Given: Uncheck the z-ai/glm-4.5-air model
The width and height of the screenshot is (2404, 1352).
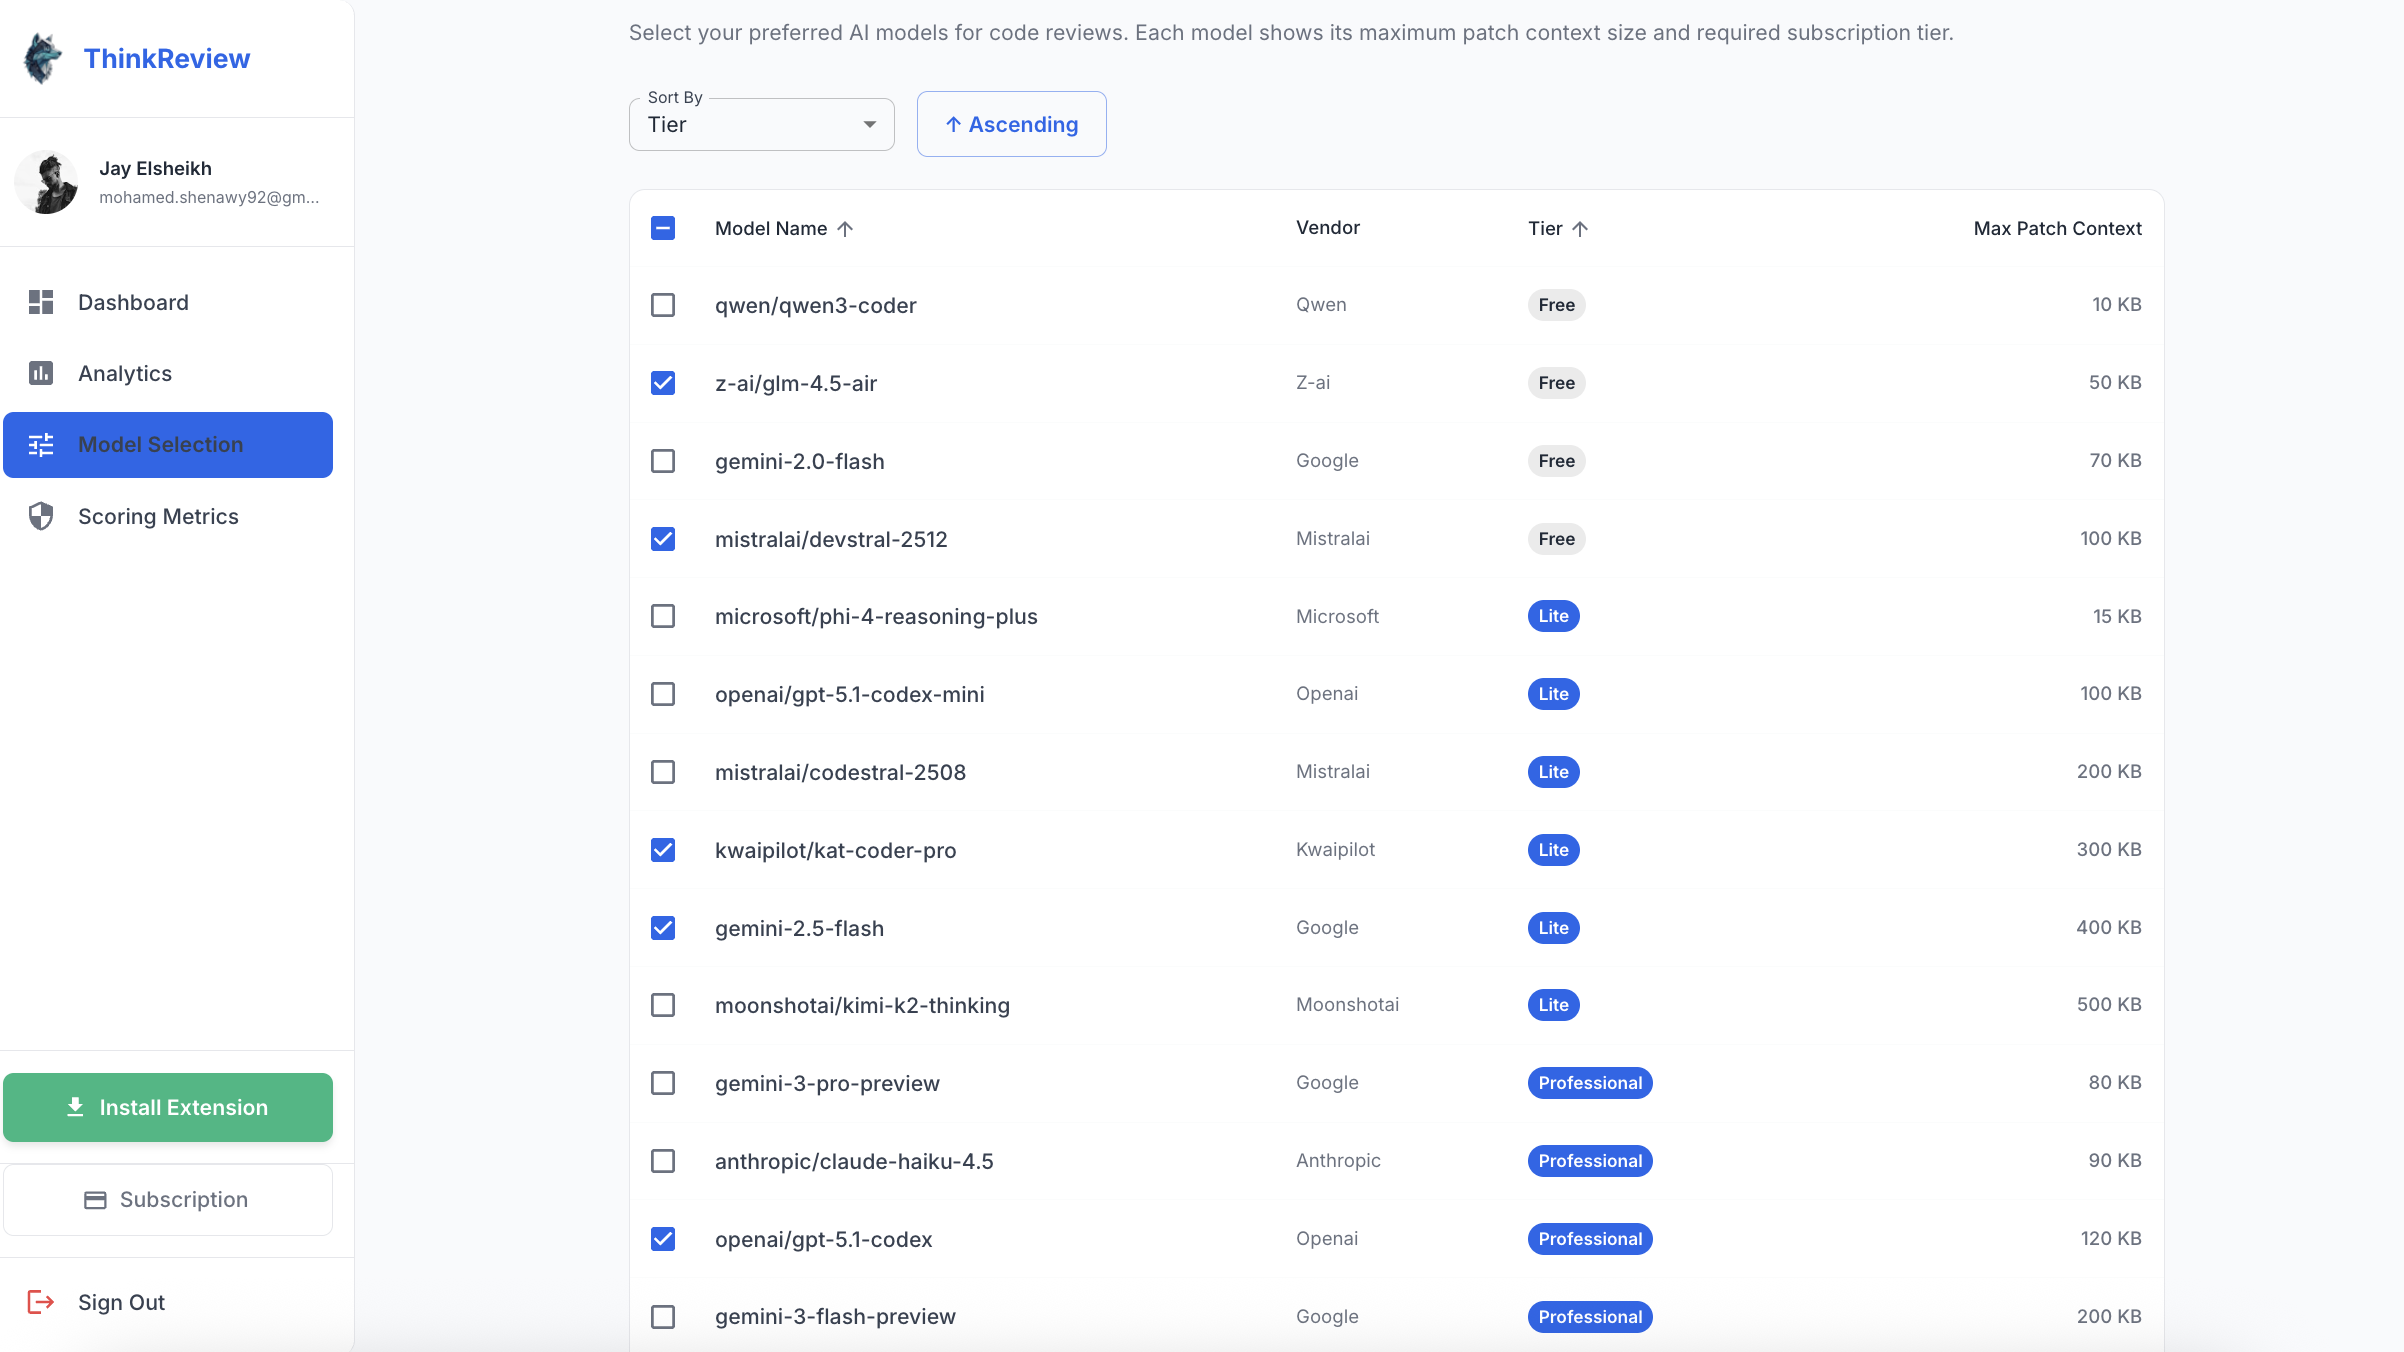Looking at the screenshot, I should coord(663,383).
